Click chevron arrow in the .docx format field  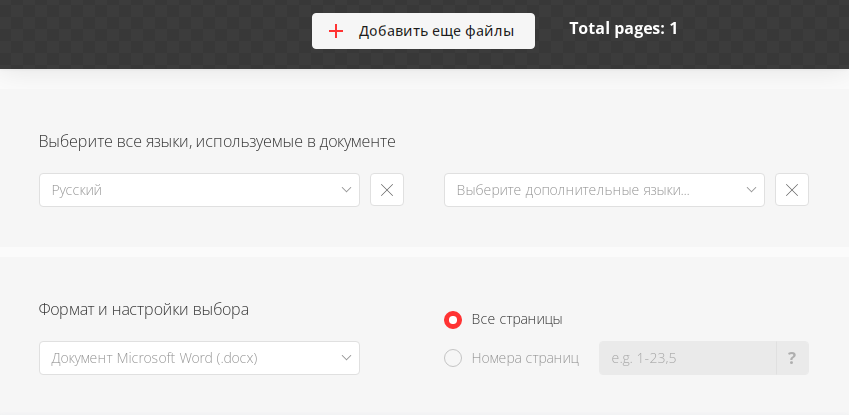coord(347,358)
